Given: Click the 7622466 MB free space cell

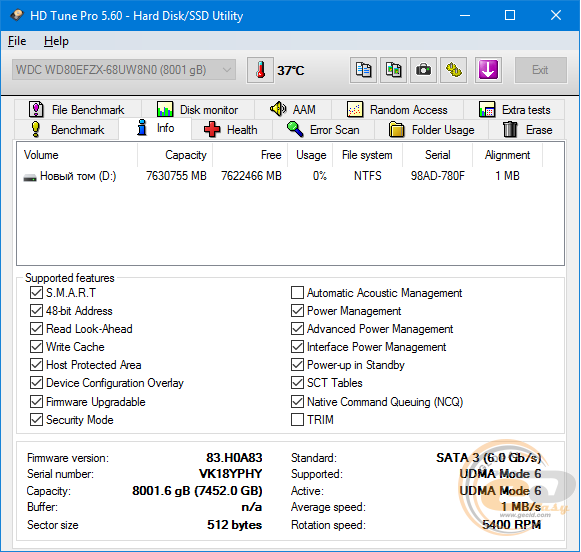Looking at the screenshot, I should click(x=252, y=176).
